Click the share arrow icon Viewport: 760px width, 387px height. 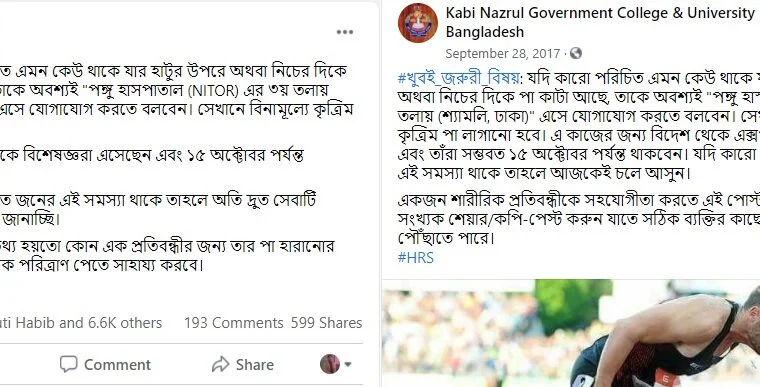(x=220, y=364)
